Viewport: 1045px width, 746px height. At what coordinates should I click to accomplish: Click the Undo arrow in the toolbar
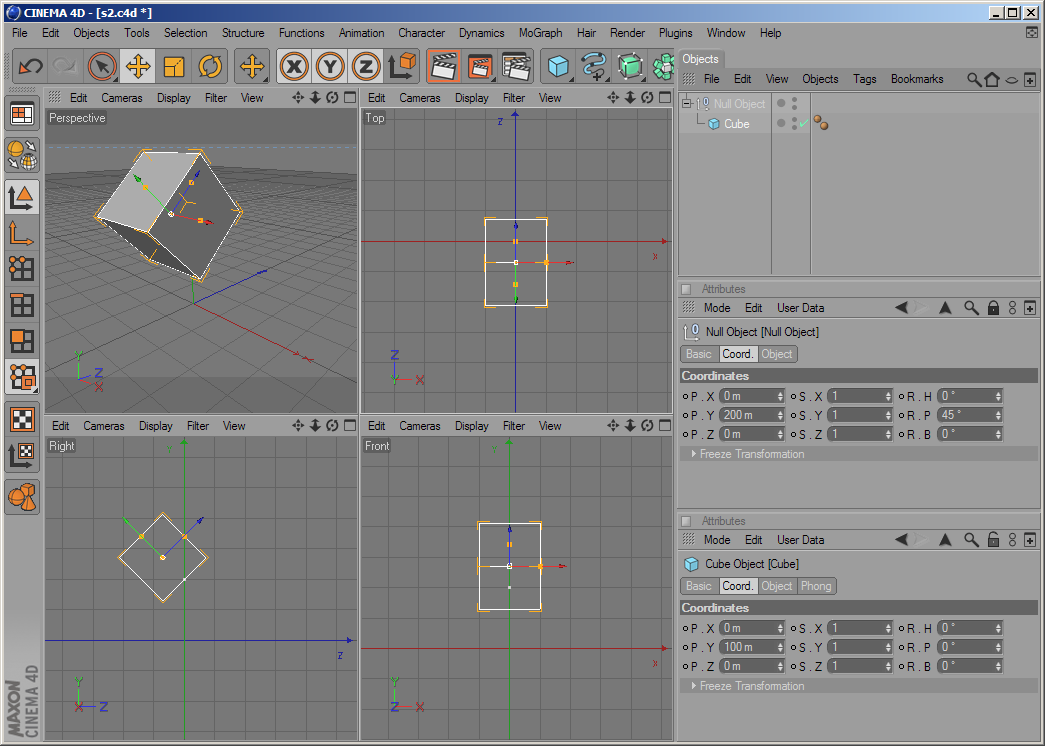point(31,67)
